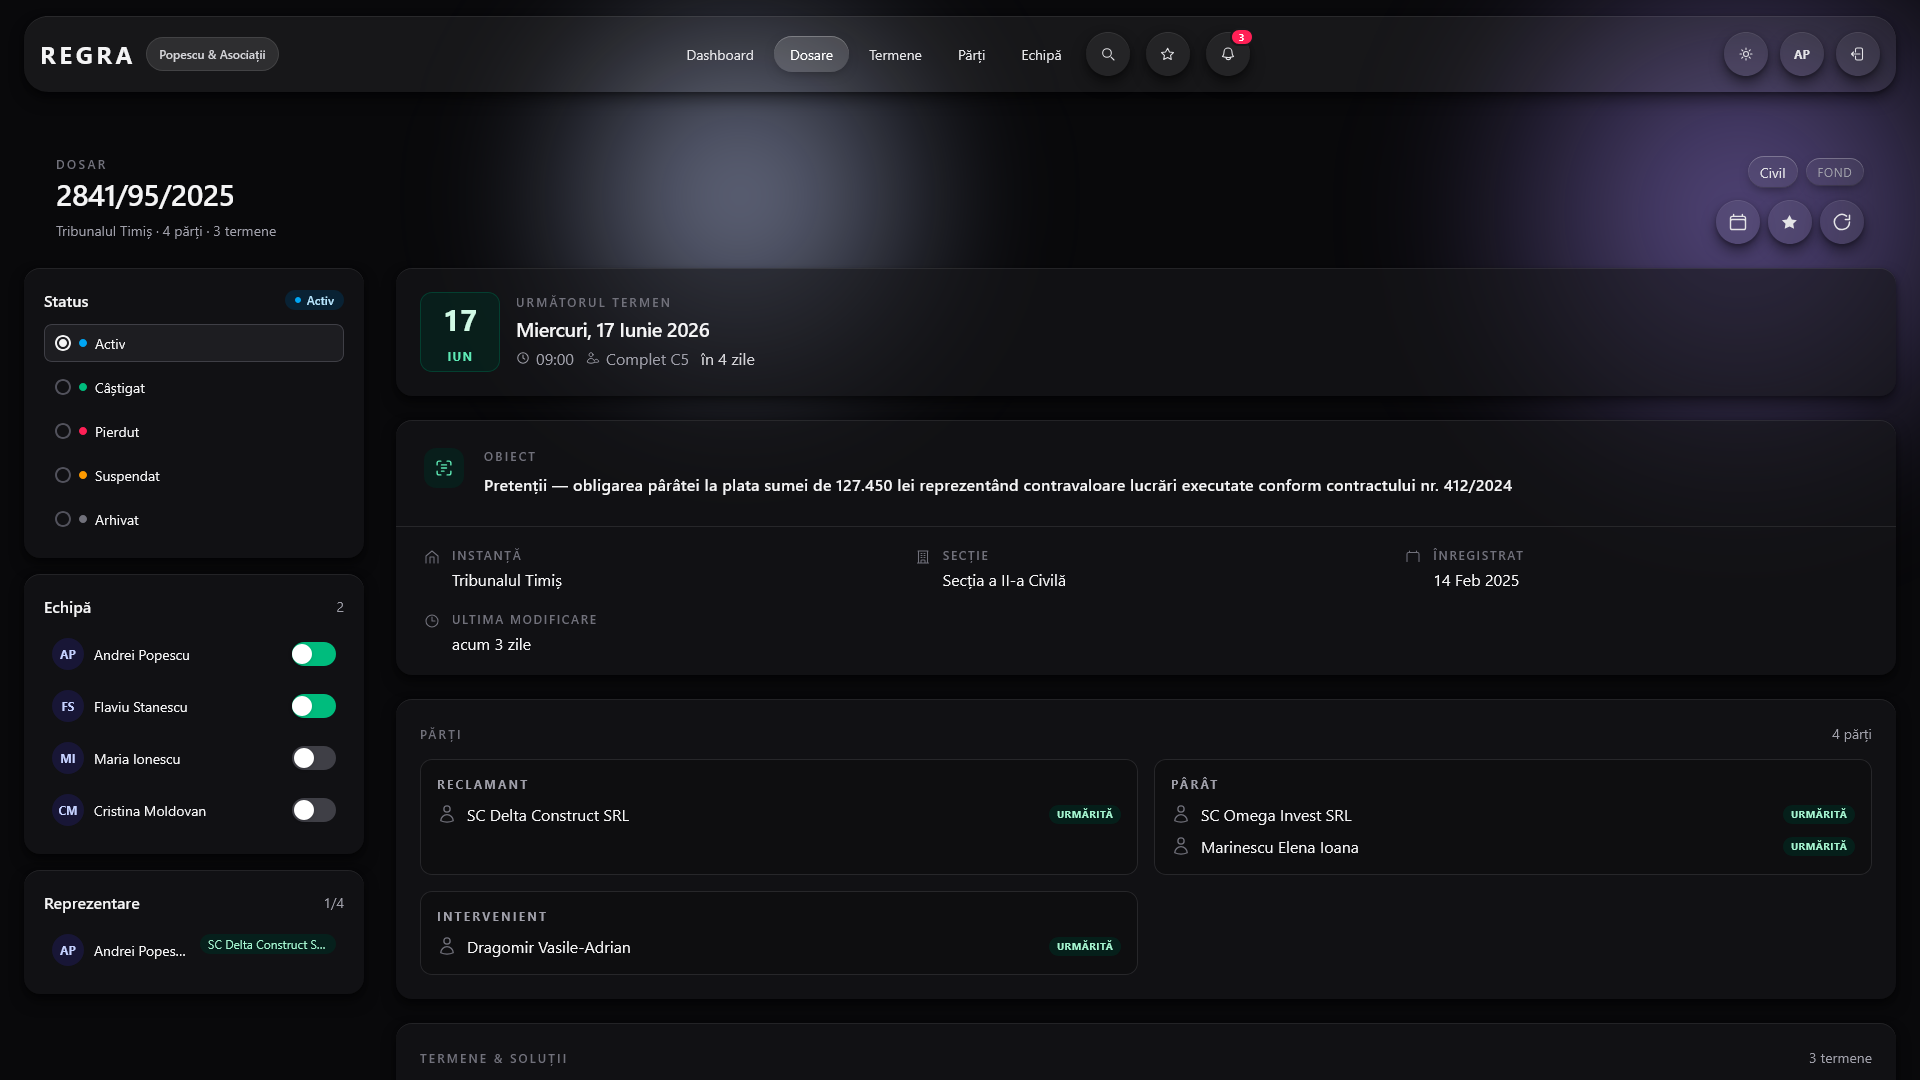Navigate to the Echipă tab
Viewport: 1920px width, 1080px height.
coord(1041,55)
